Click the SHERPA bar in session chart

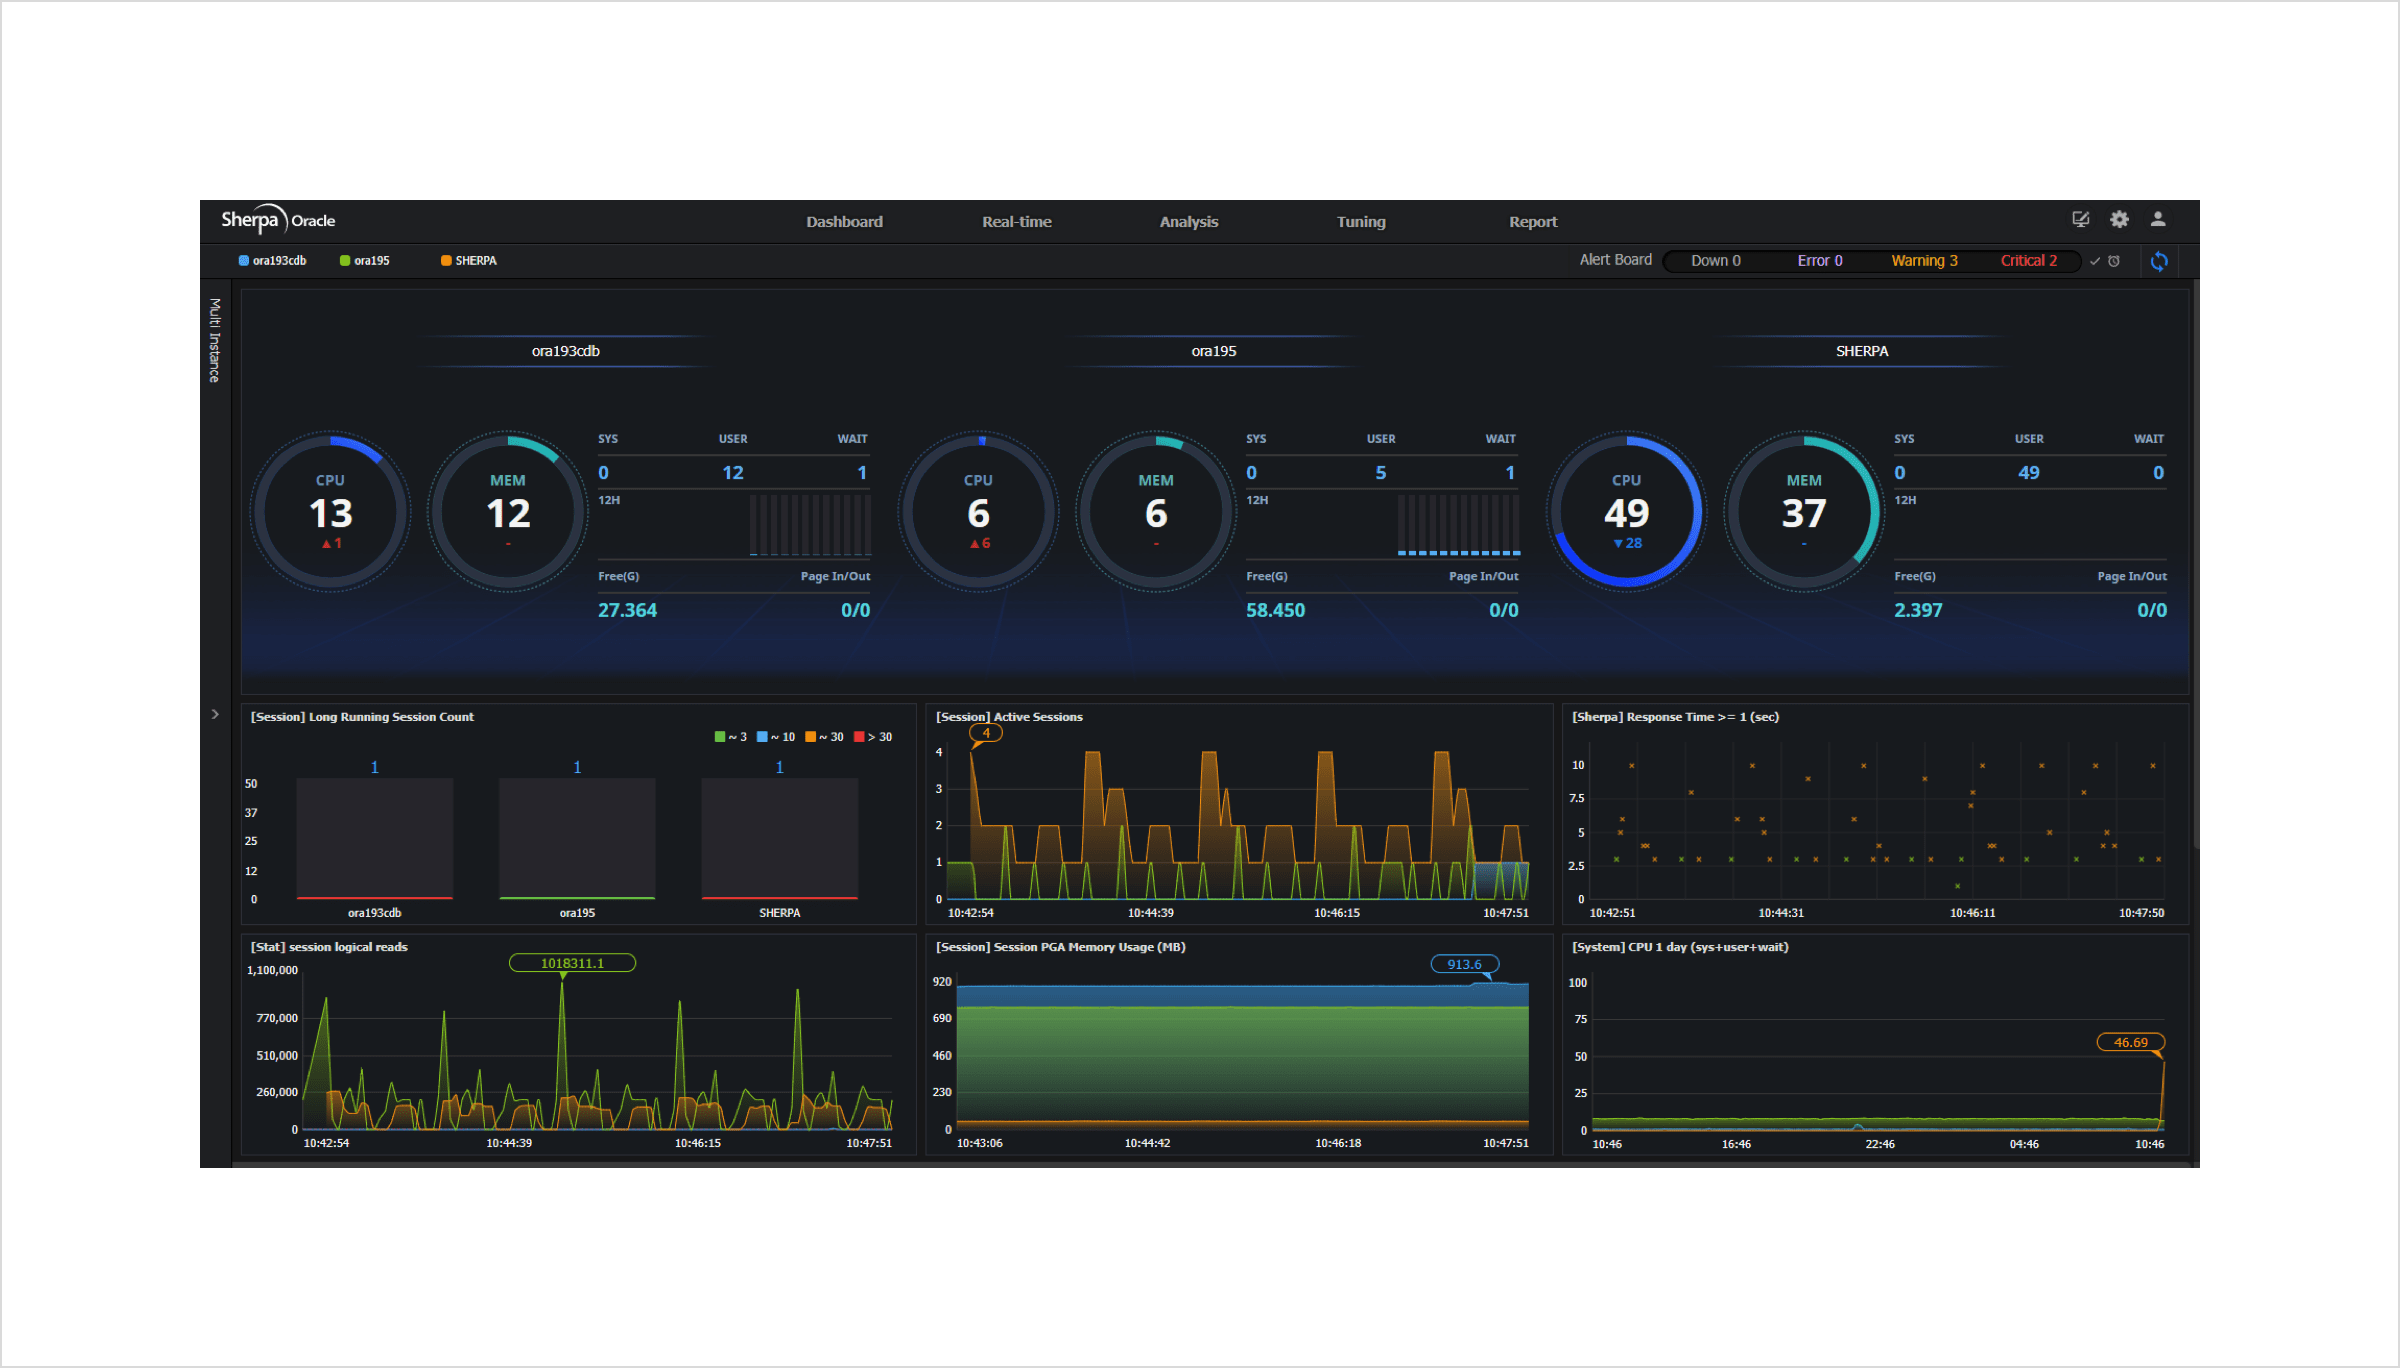(x=779, y=838)
